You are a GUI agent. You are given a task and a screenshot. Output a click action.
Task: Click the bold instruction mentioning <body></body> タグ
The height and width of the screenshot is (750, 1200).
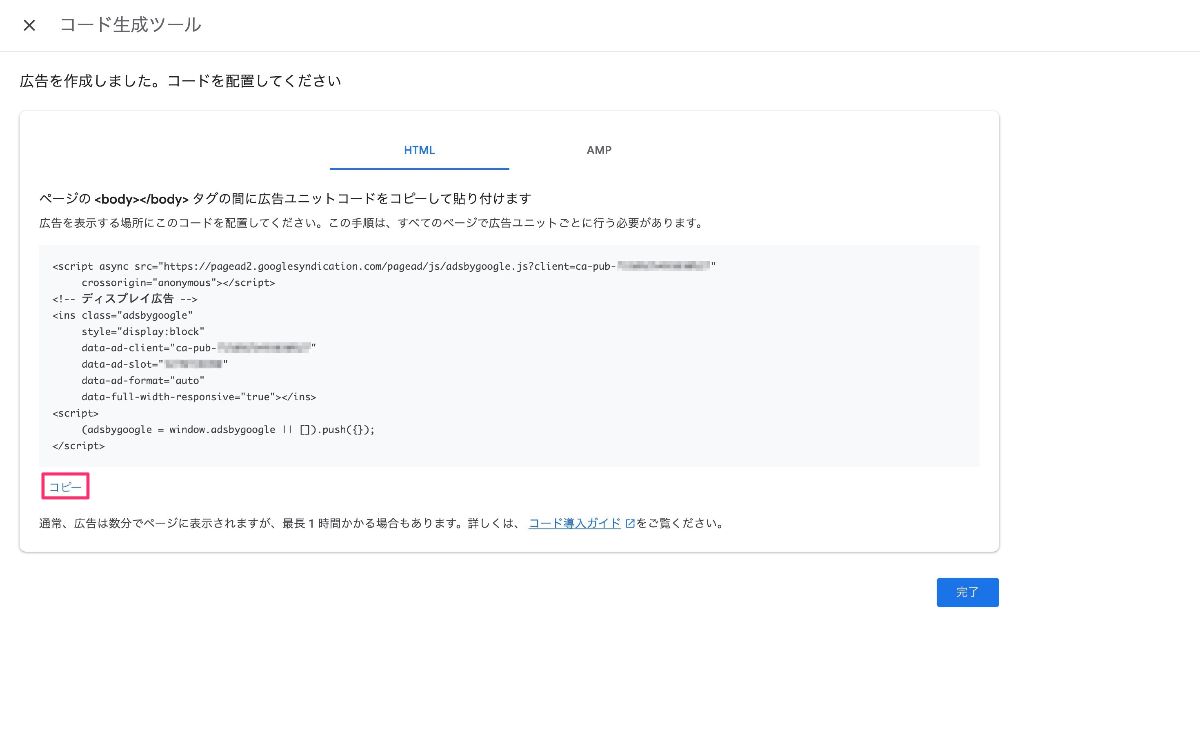point(285,198)
